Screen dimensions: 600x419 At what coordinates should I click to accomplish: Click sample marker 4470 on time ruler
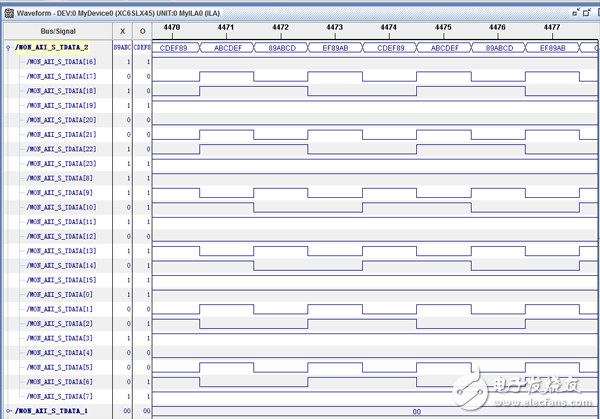172,28
